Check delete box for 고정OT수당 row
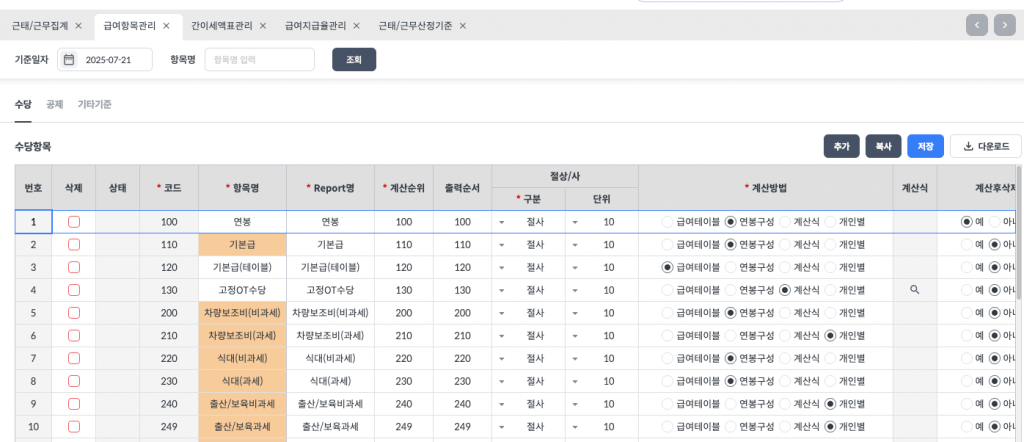The image size is (1024, 442). [74, 290]
